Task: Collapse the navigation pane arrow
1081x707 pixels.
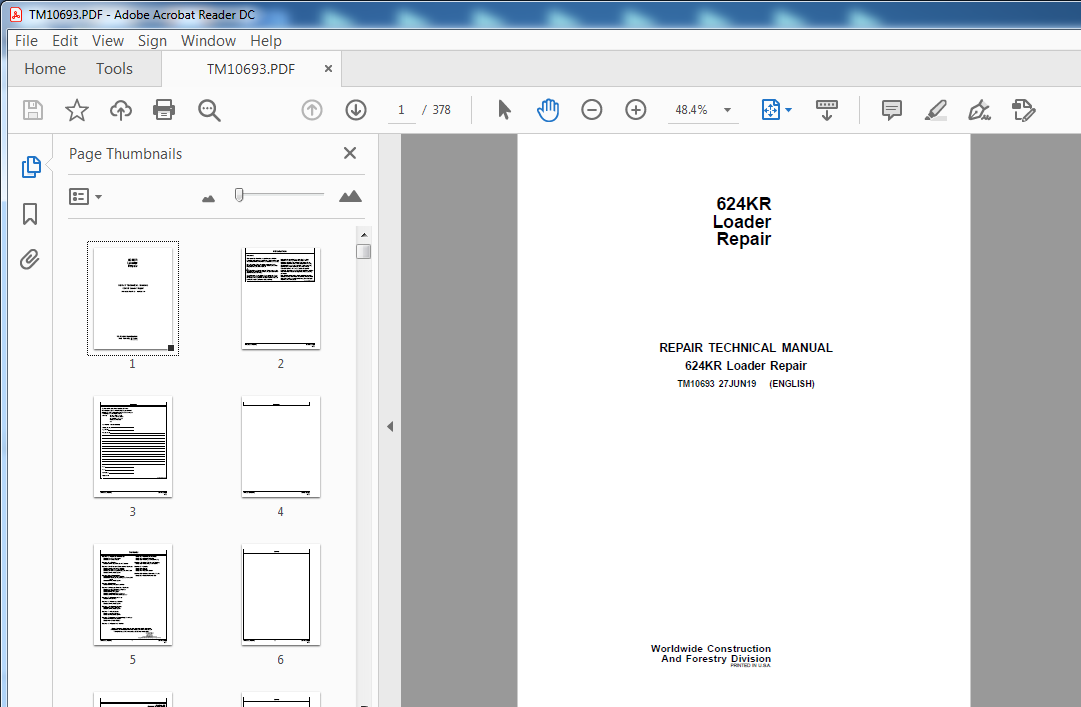Action: [390, 427]
